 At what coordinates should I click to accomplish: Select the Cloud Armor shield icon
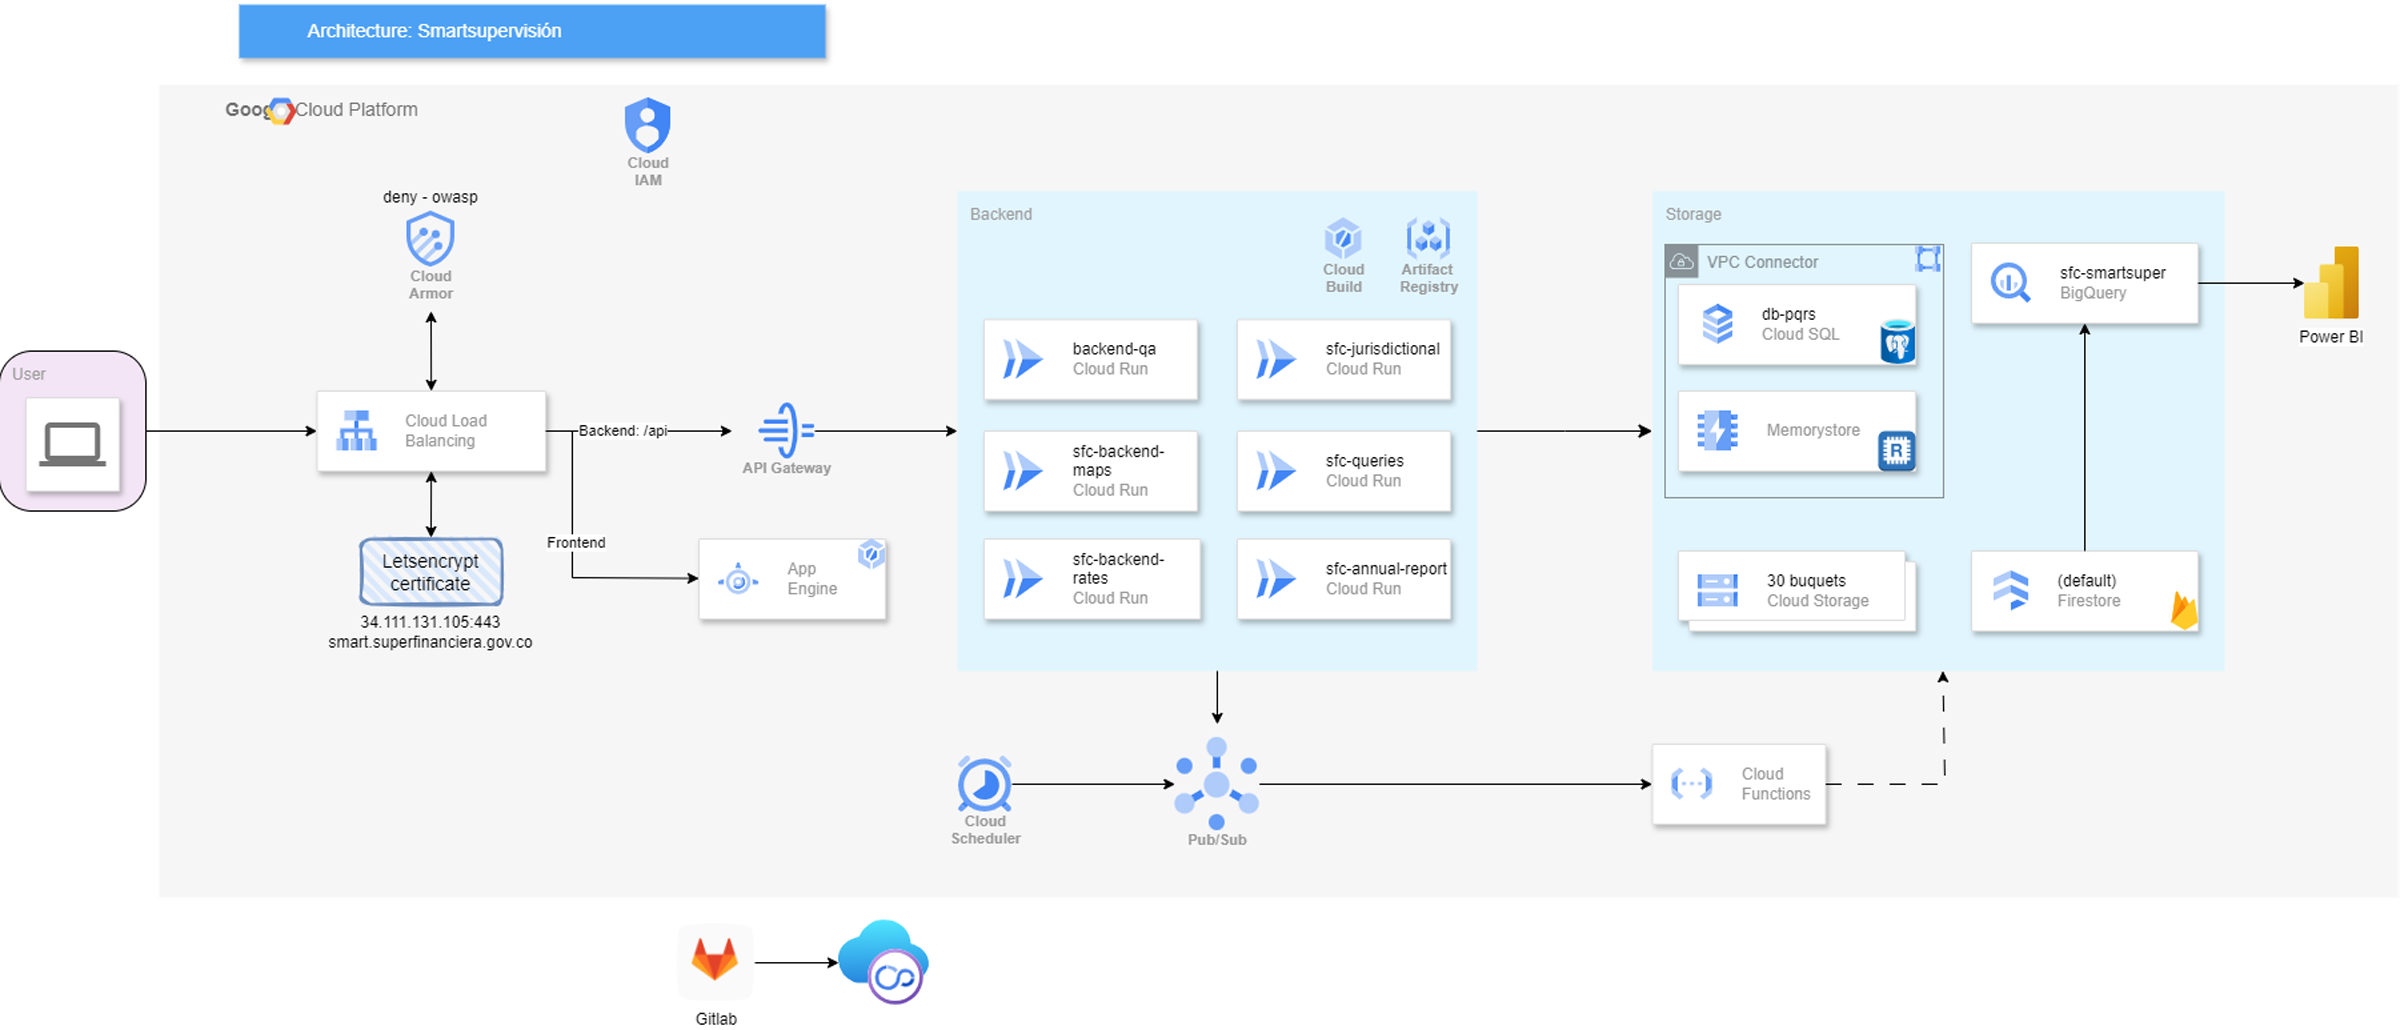[431, 238]
